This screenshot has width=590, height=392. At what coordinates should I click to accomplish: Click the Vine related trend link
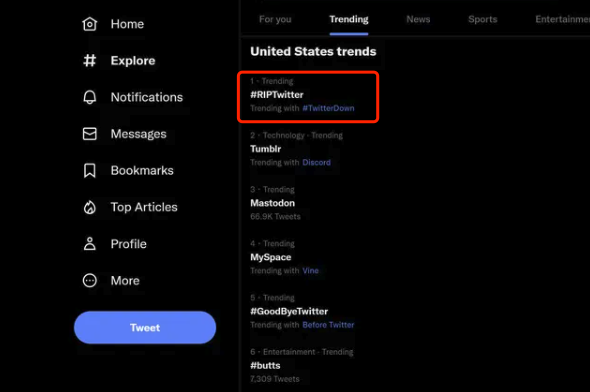[x=310, y=270]
